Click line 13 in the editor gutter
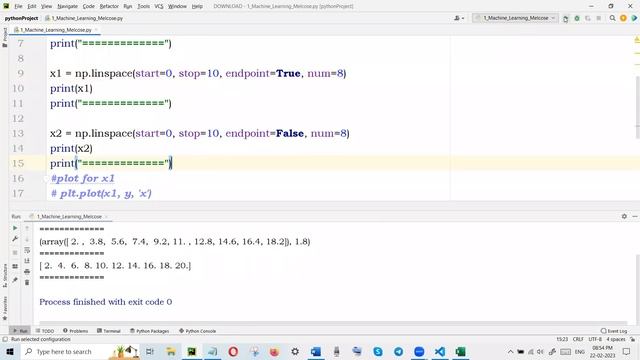 click(x=18, y=133)
